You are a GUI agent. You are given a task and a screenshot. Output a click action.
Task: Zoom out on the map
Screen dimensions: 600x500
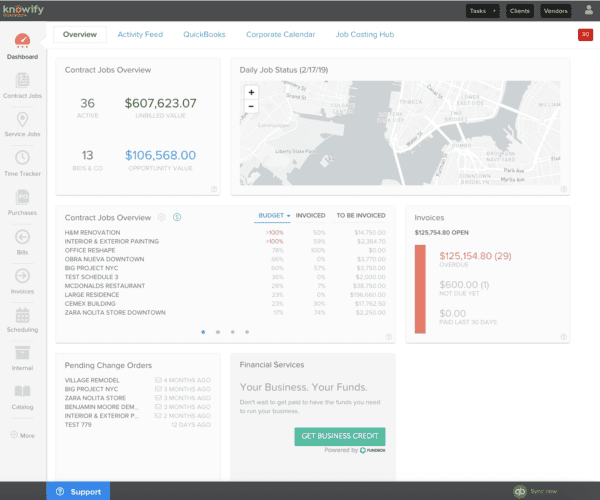tap(251, 106)
